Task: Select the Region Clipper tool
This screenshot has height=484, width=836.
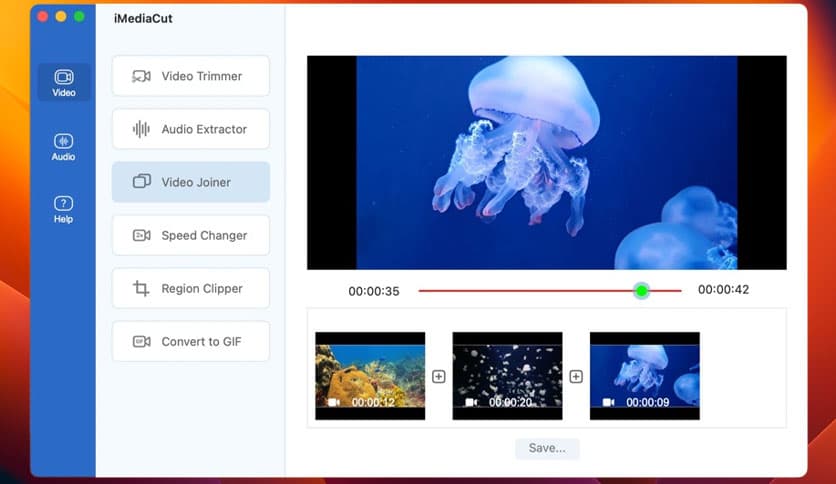Action: pos(191,288)
